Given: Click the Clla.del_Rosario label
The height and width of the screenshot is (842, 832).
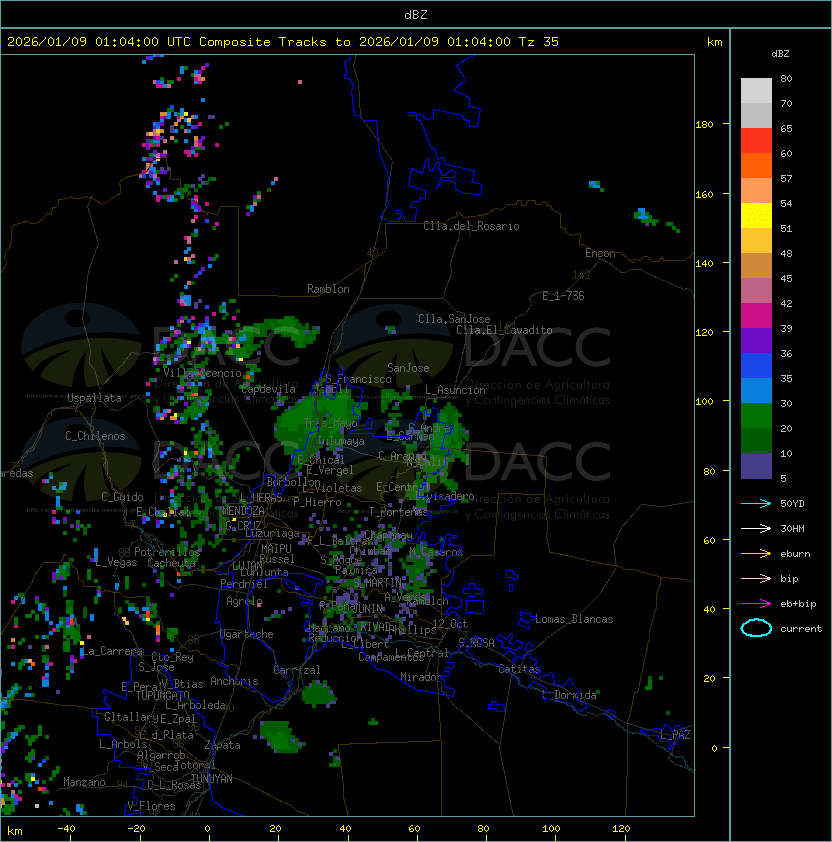Looking at the screenshot, I should [x=471, y=226].
